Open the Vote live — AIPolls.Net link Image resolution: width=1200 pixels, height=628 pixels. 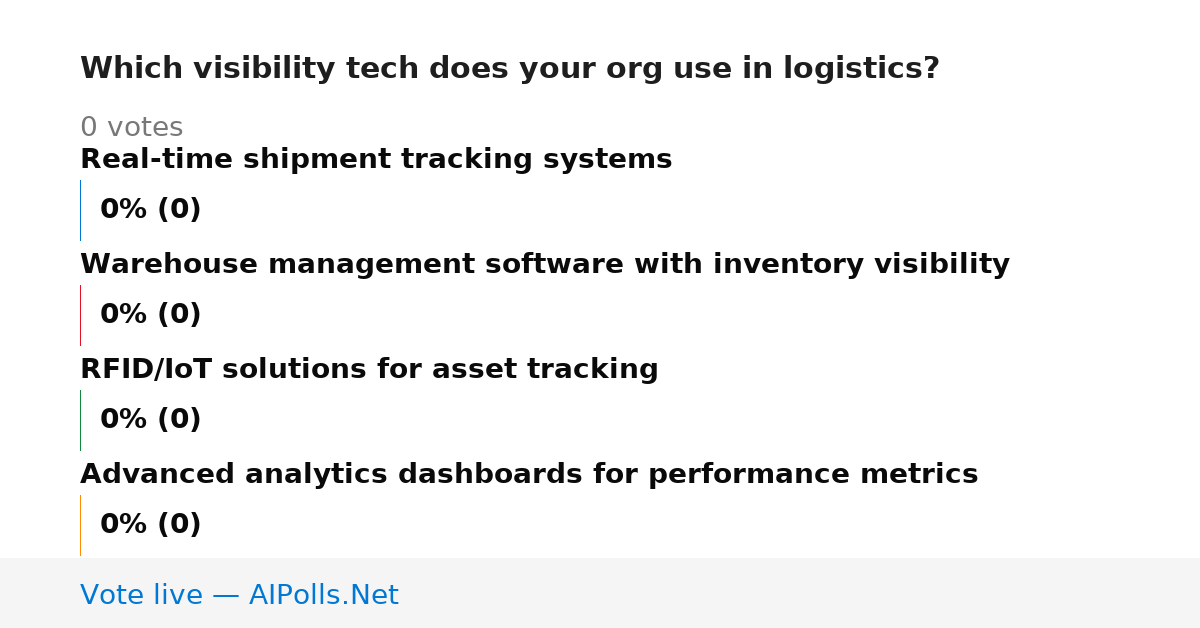coord(239,595)
